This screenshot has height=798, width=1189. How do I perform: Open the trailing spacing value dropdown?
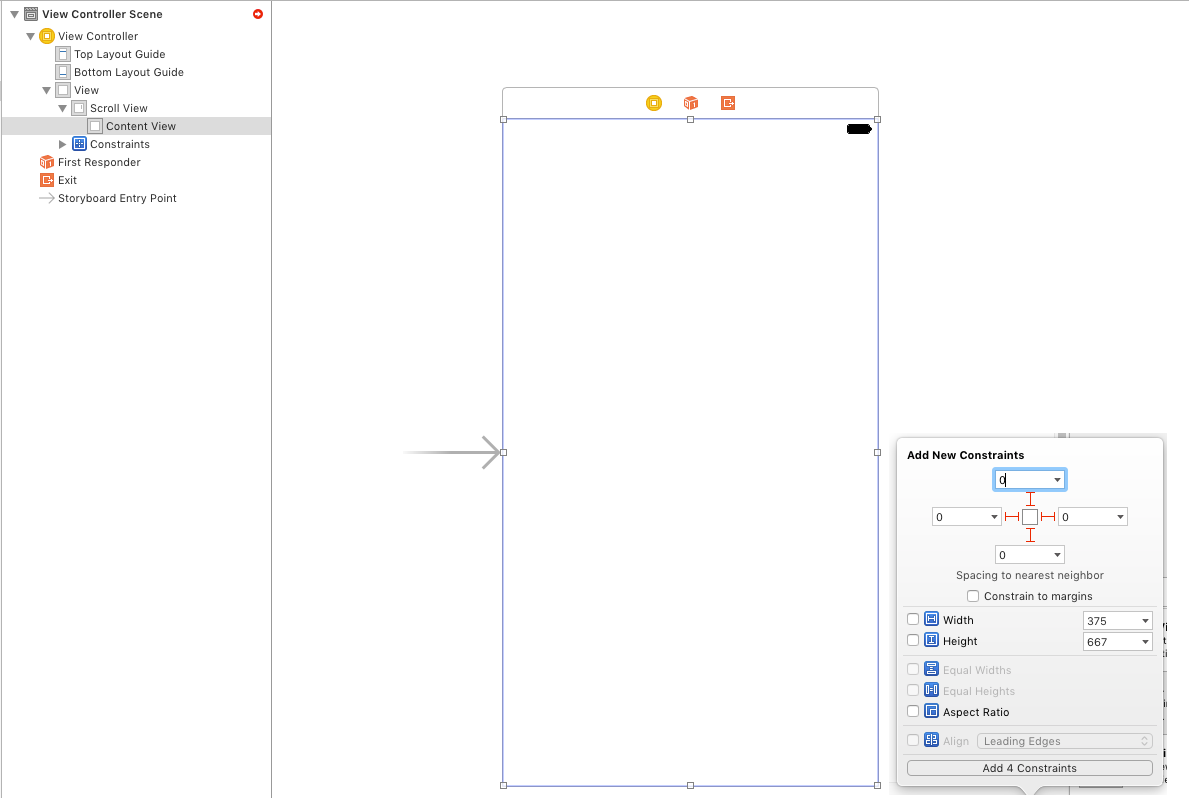(x=1092, y=516)
